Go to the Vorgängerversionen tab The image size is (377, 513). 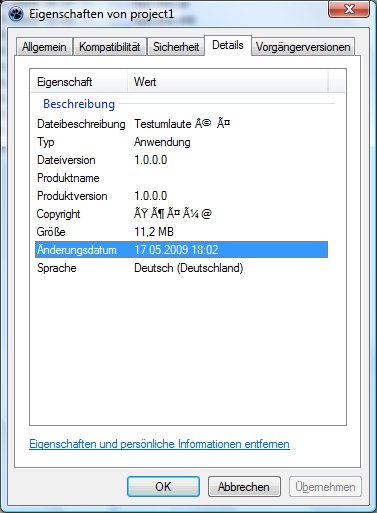[x=303, y=47]
